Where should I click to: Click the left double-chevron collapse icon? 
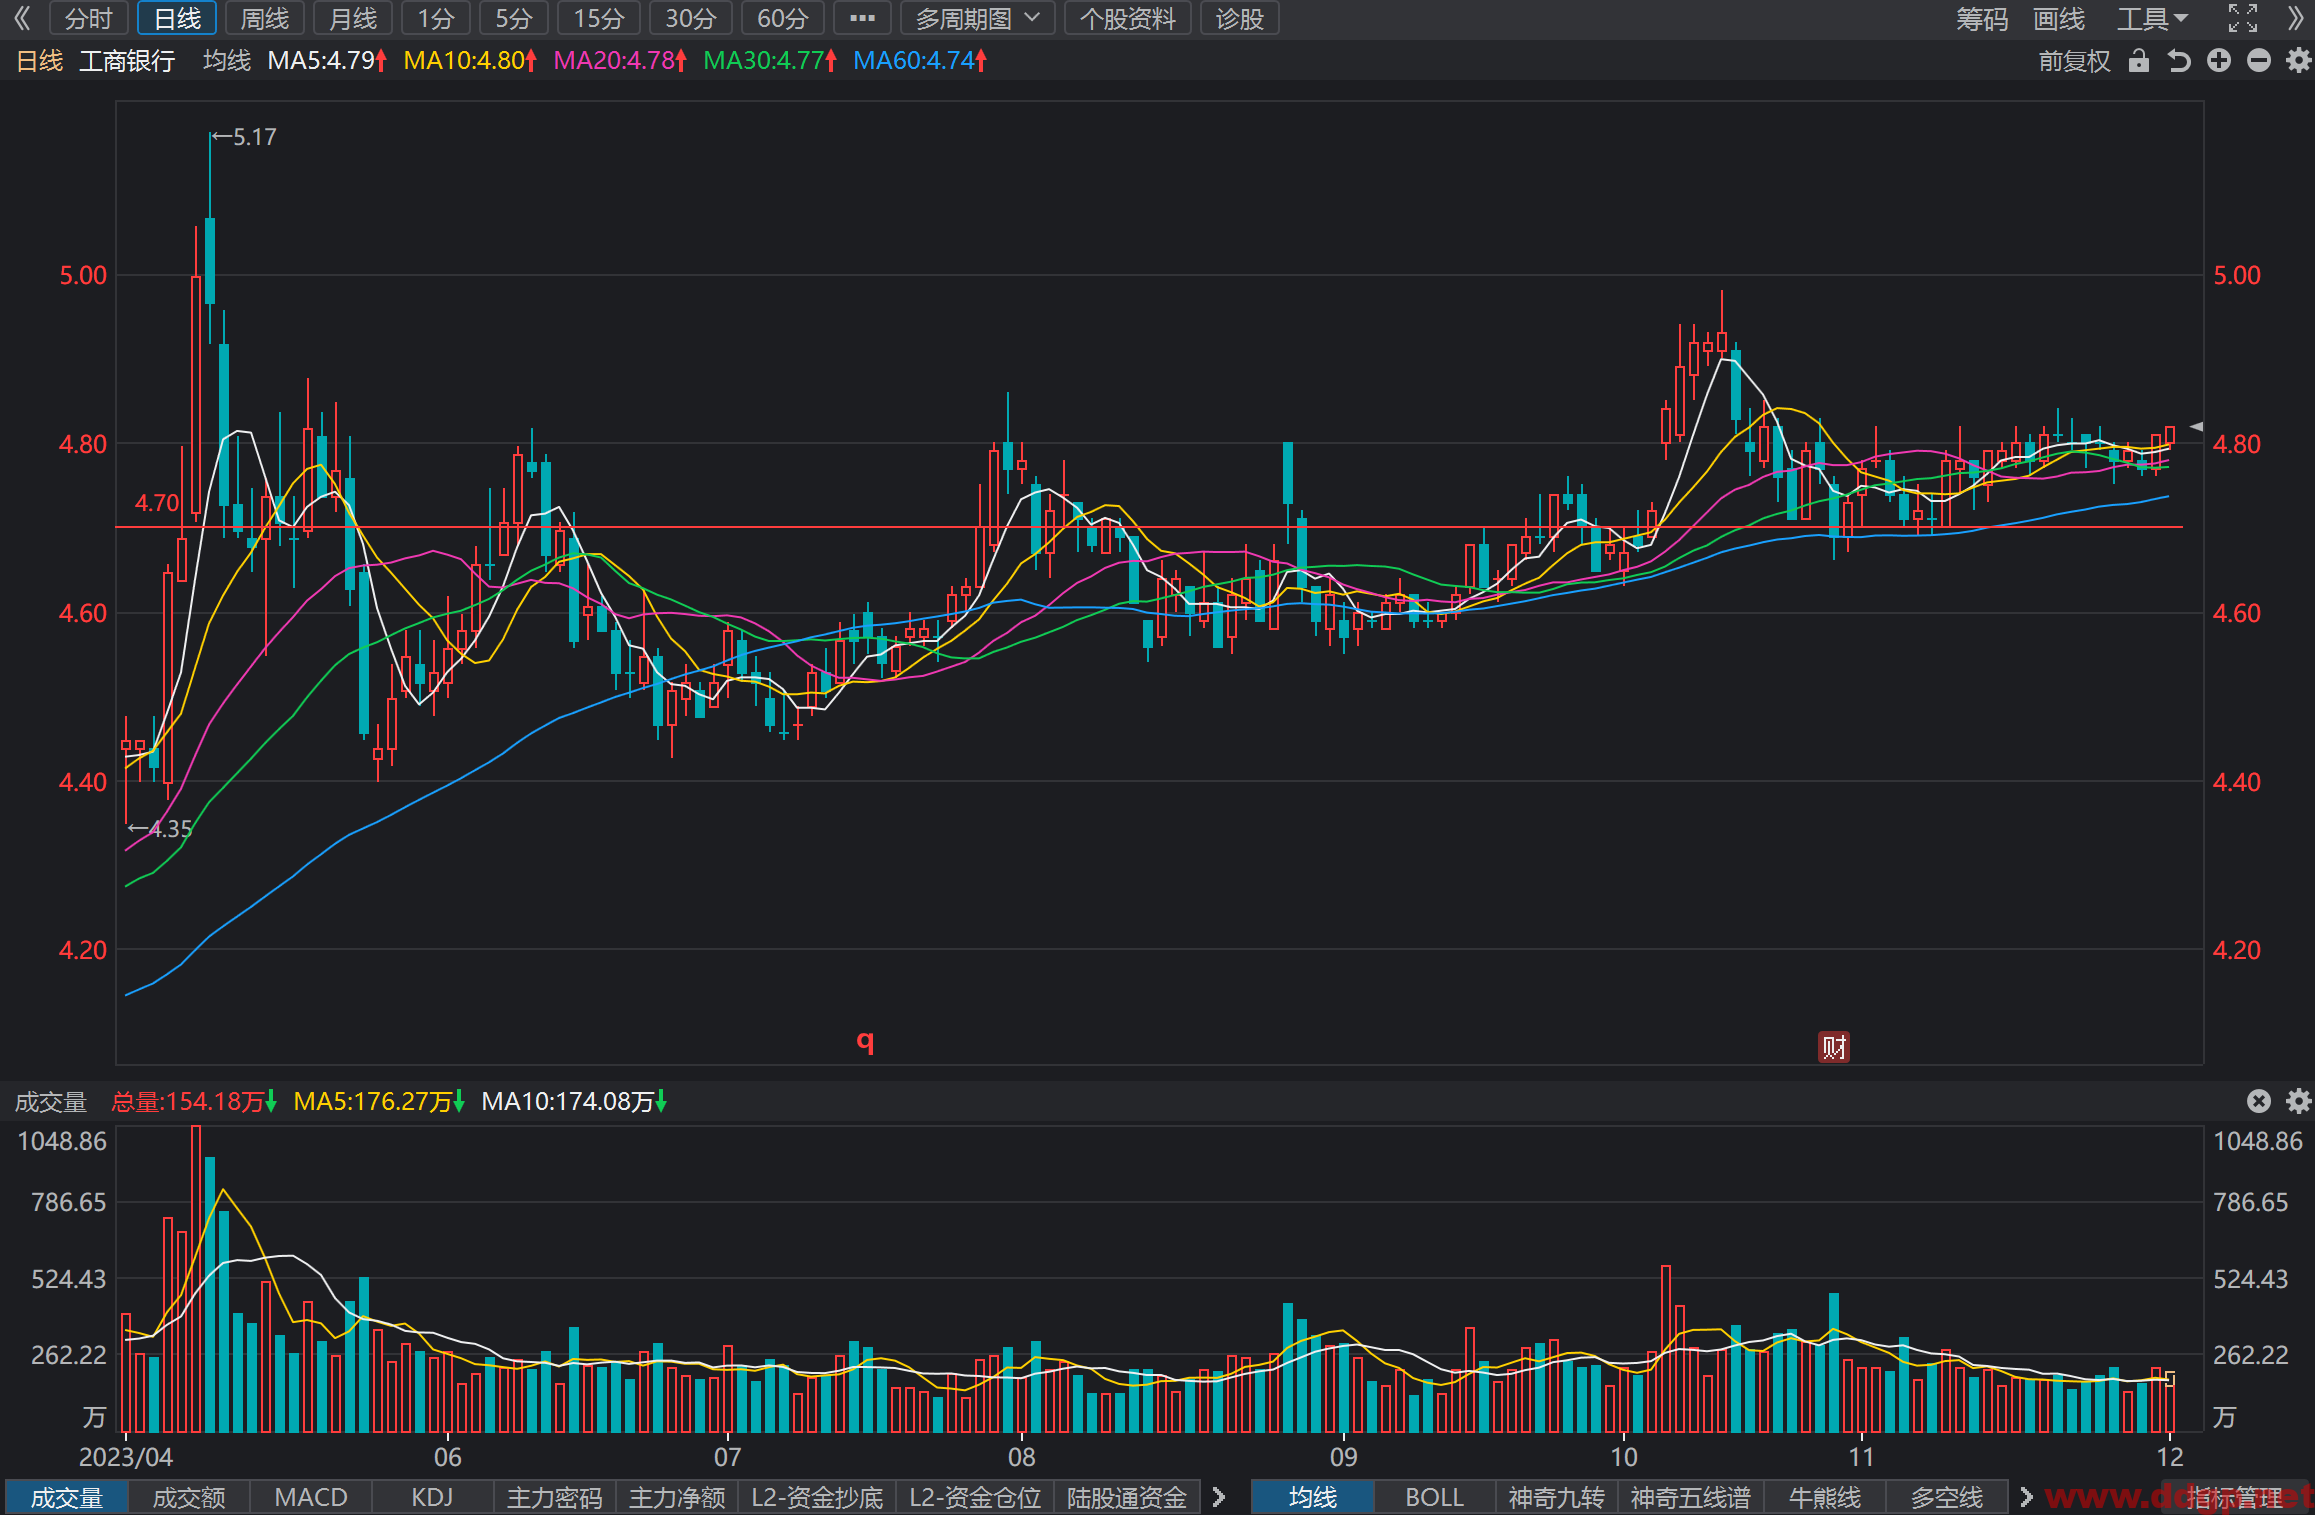[22, 18]
